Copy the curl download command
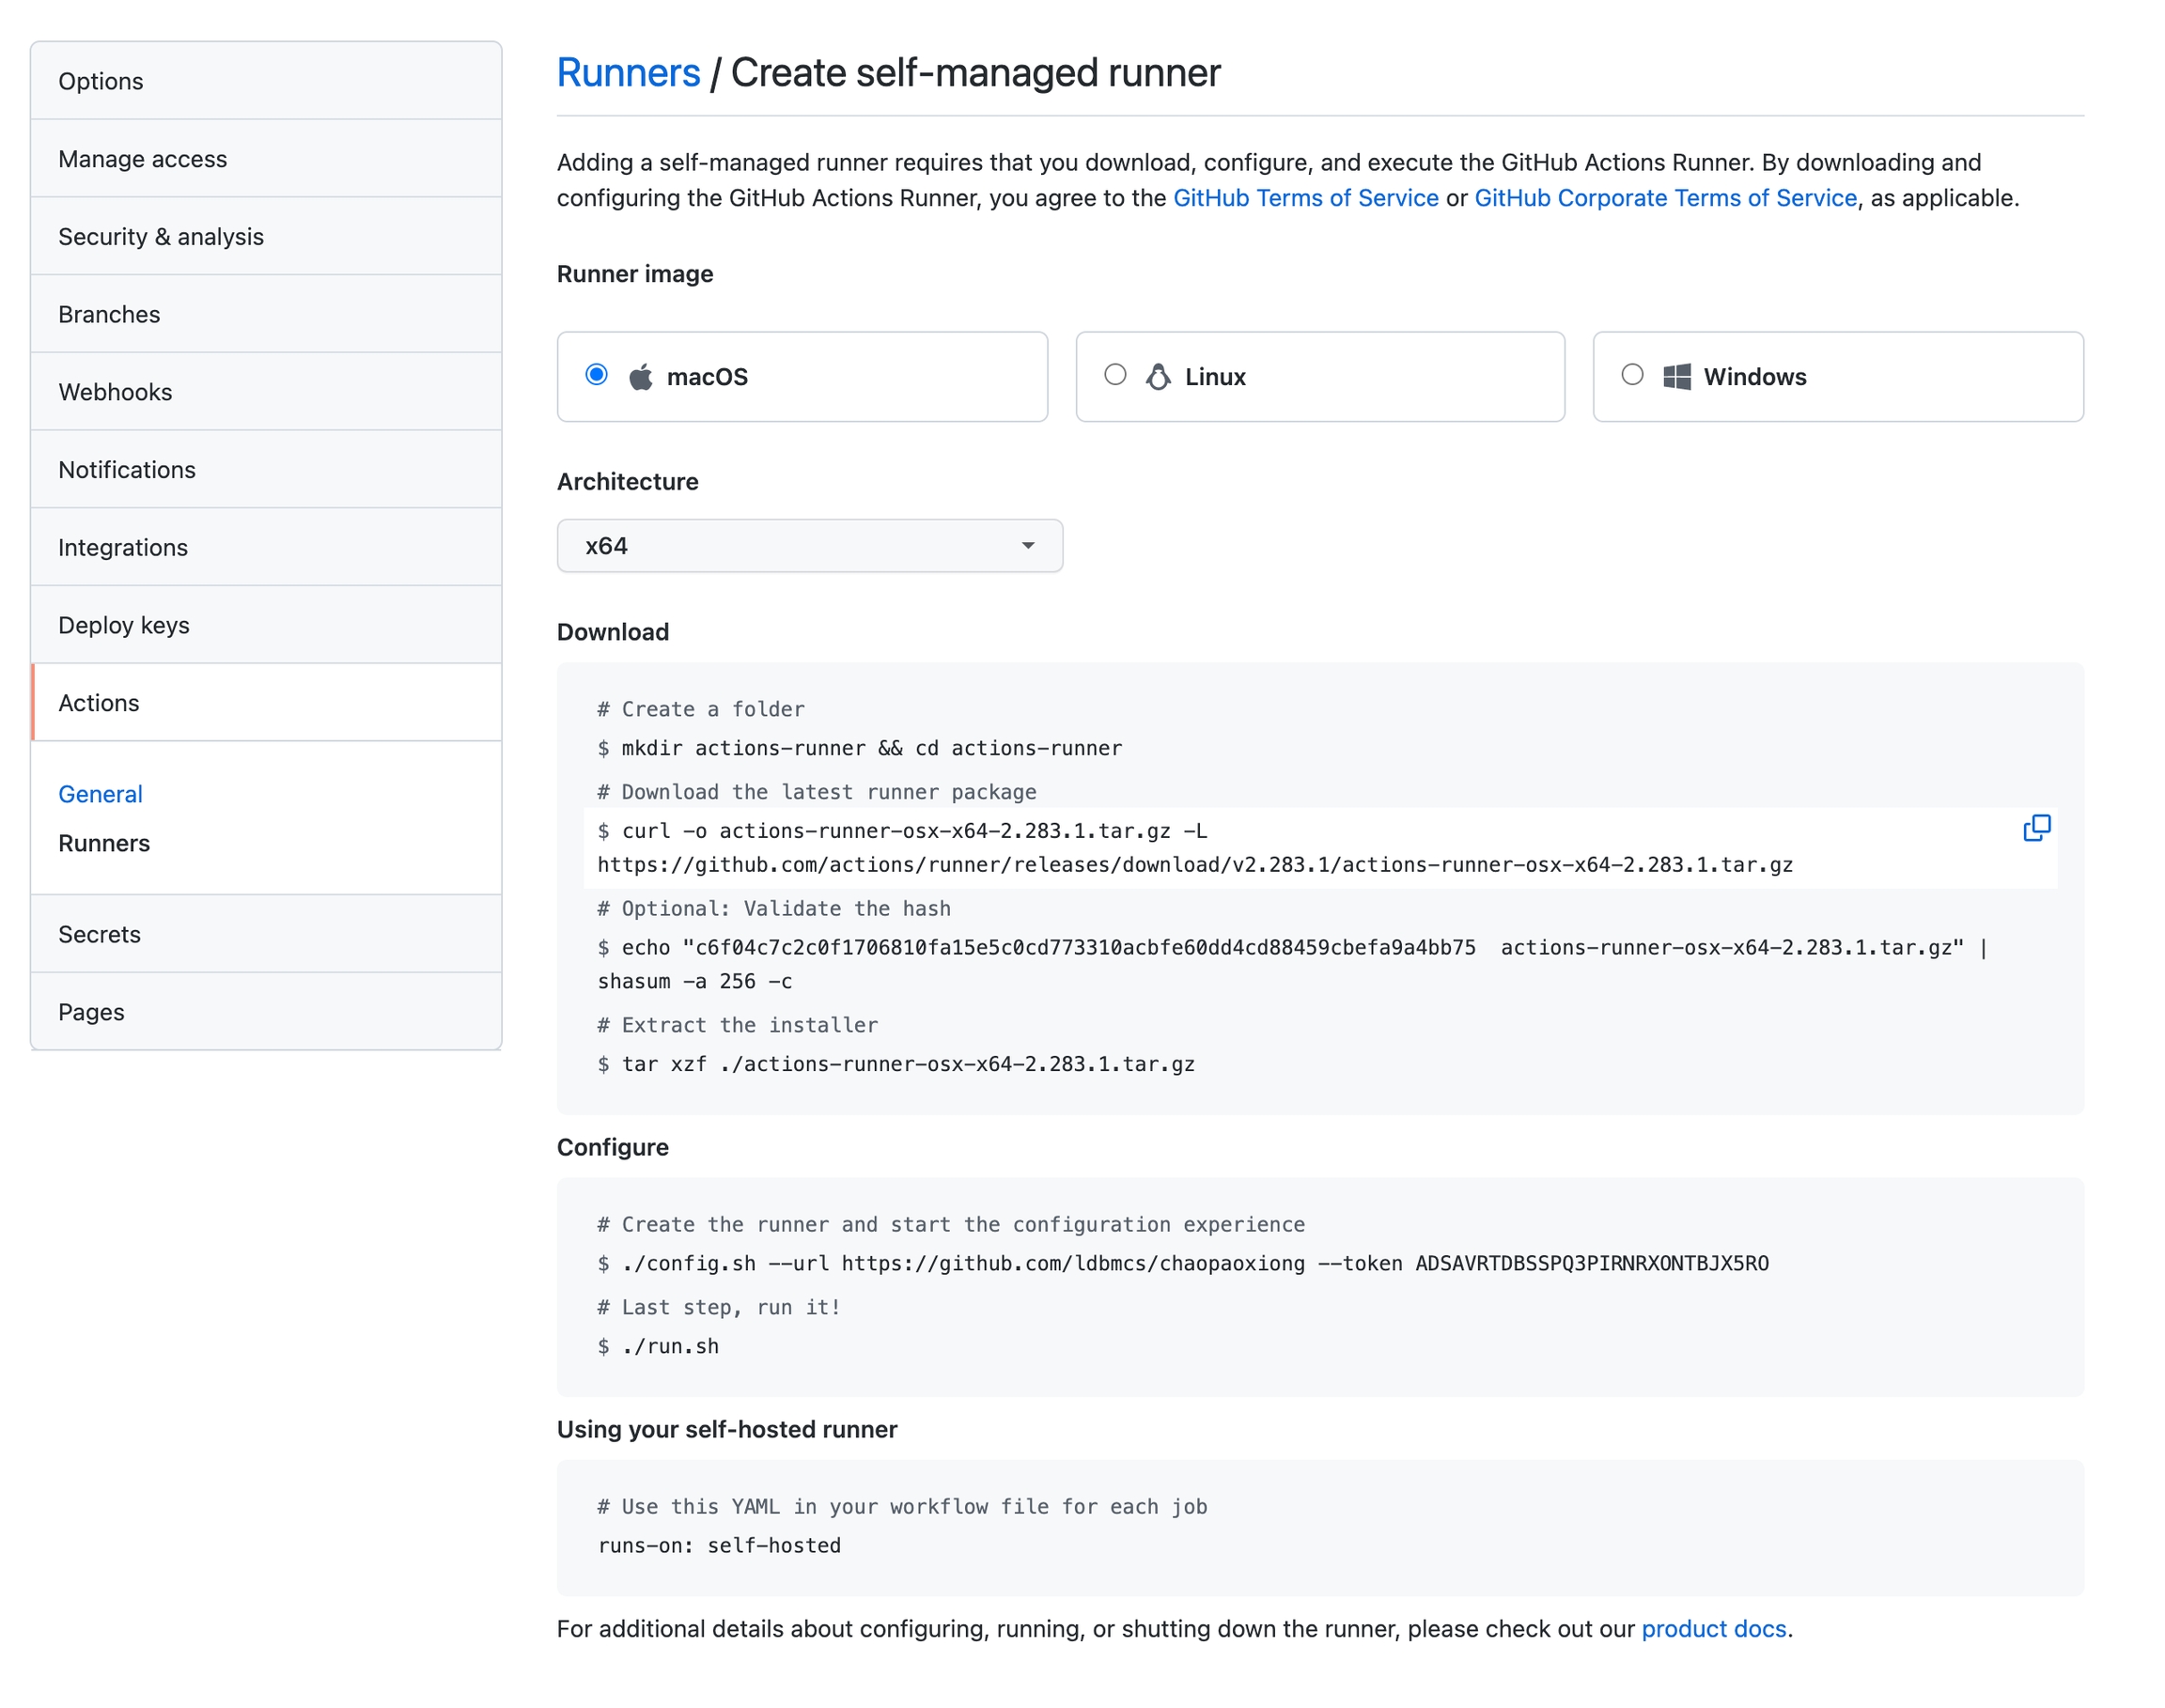Viewport: 2165px width, 1708px height. coord(2035,828)
